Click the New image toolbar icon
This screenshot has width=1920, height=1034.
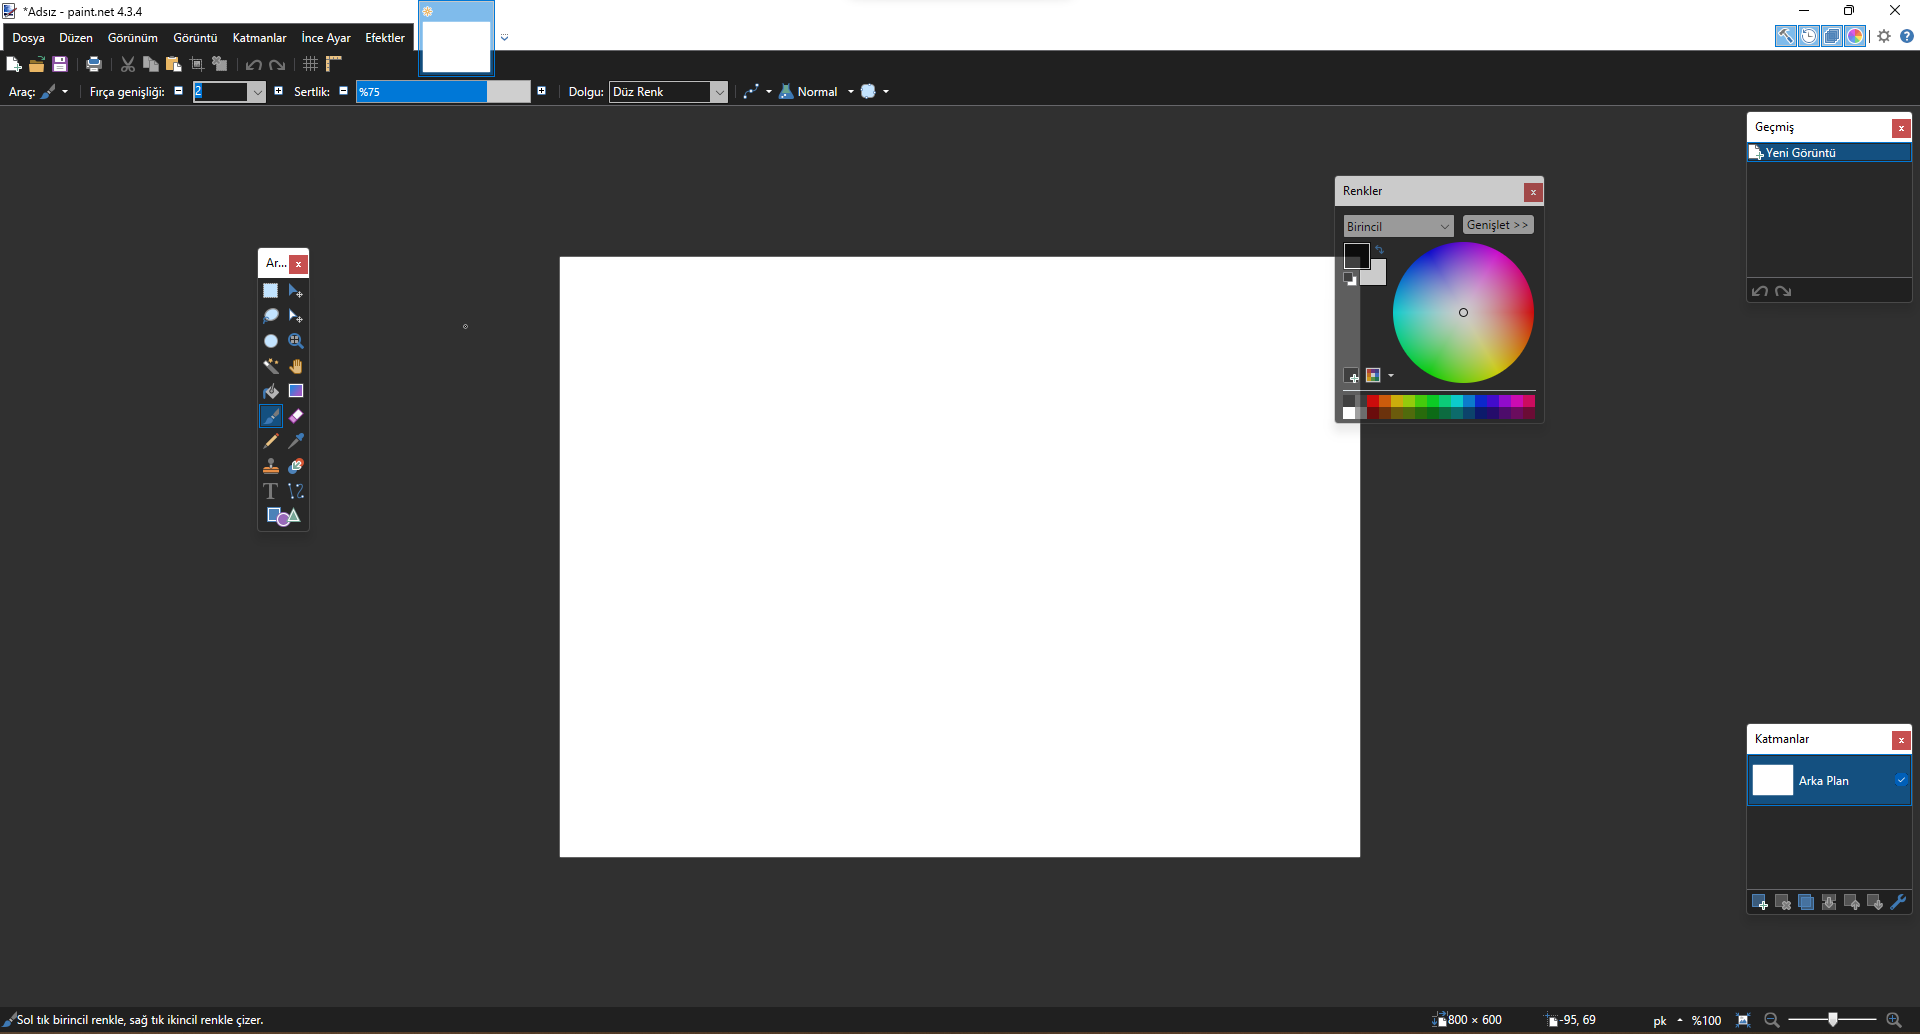coord(14,64)
